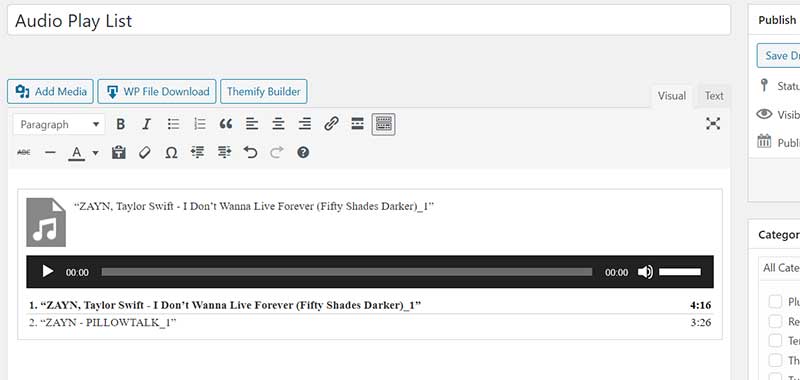Align text center
The image size is (800, 380).
coord(279,124)
